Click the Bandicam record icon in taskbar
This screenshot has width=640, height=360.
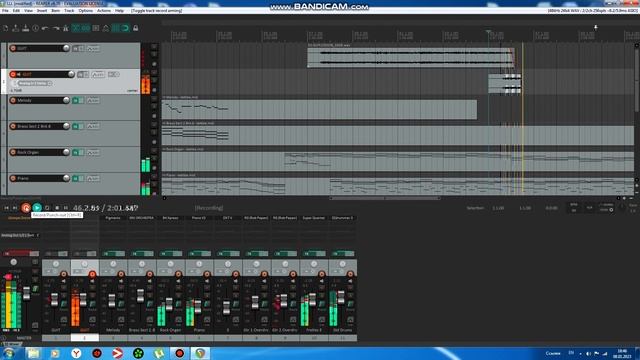point(180,353)
